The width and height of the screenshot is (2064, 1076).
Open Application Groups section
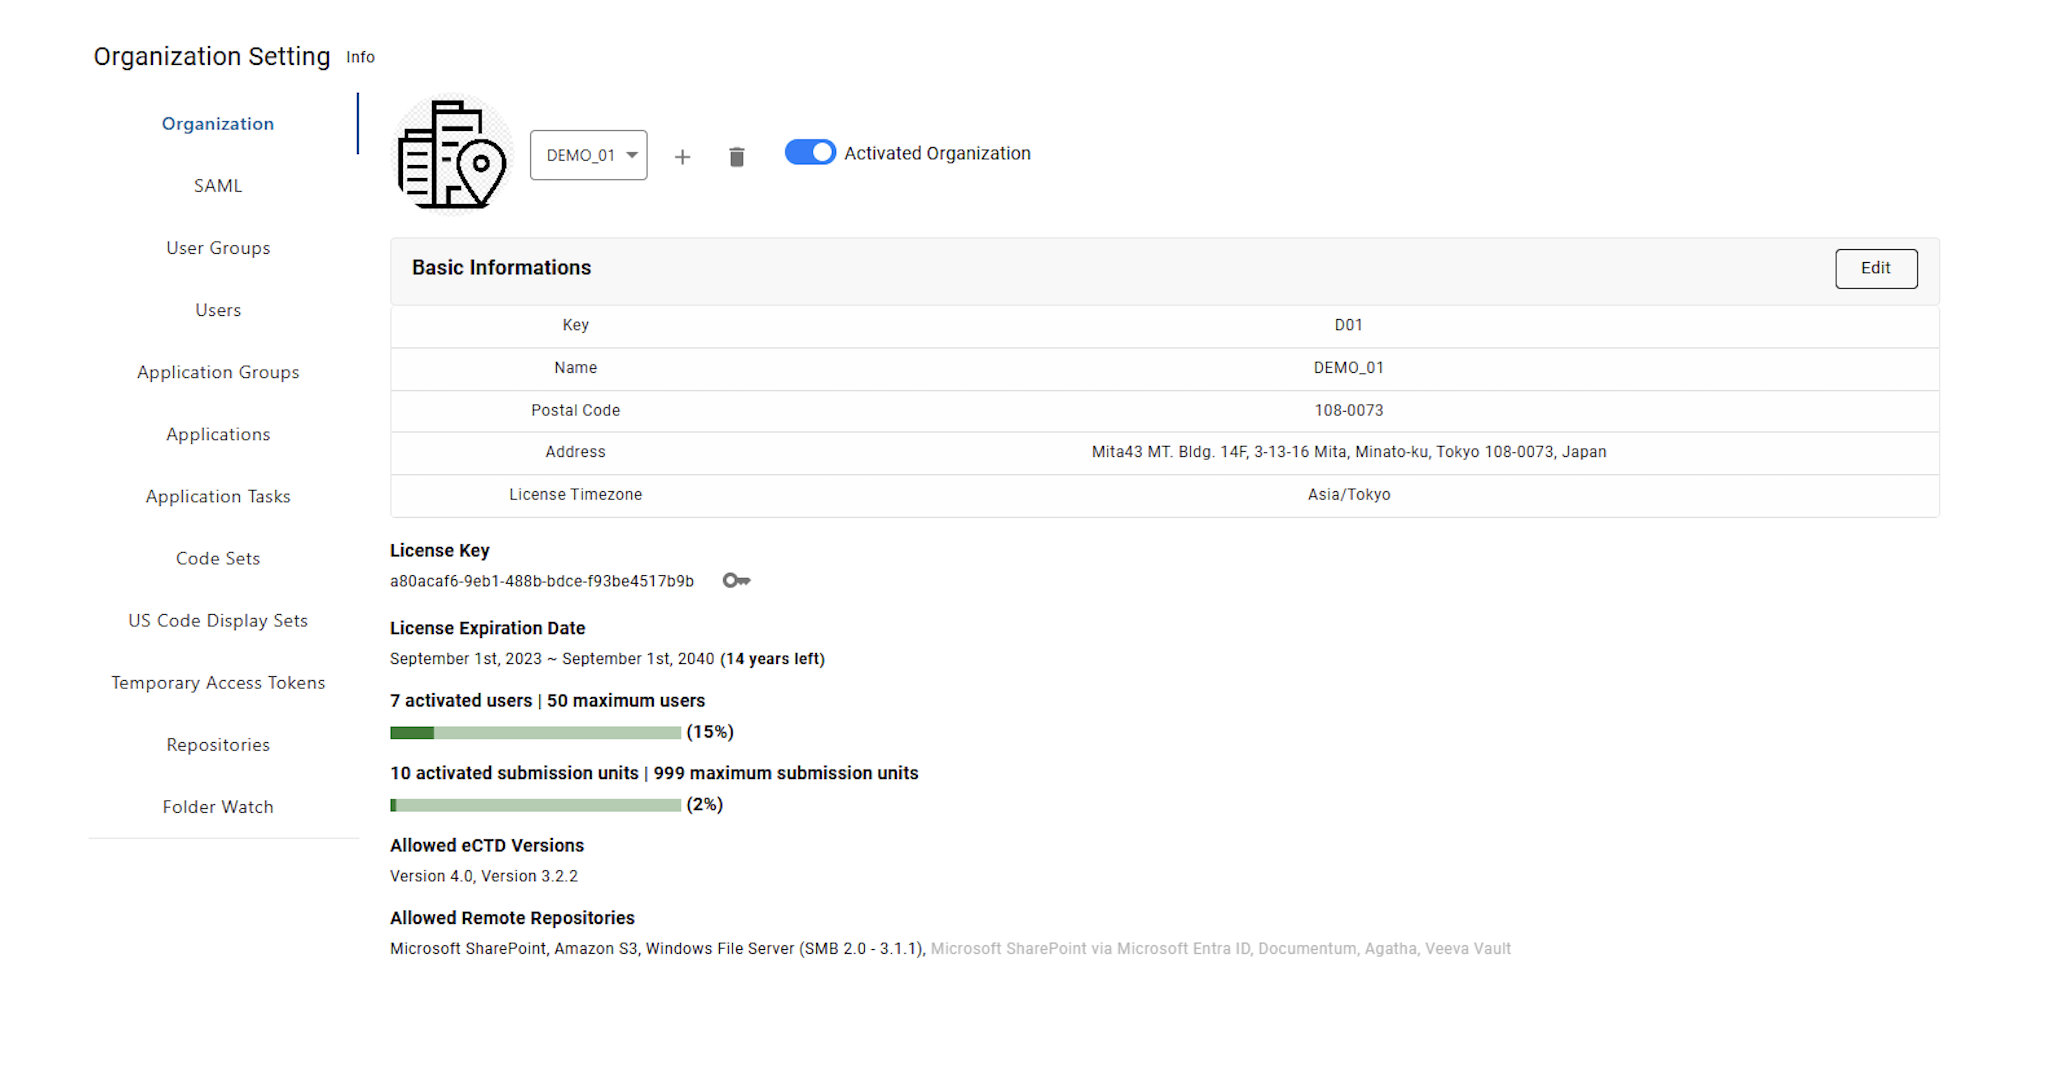pyautogui.click(x=218, y=372)
